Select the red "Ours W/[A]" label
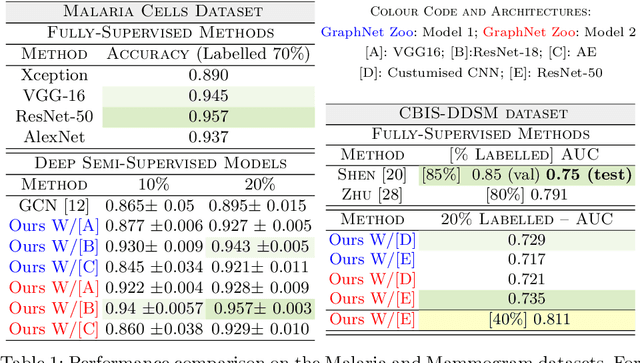The height and width of the screenshot is (363, 640). click(53, 288)
